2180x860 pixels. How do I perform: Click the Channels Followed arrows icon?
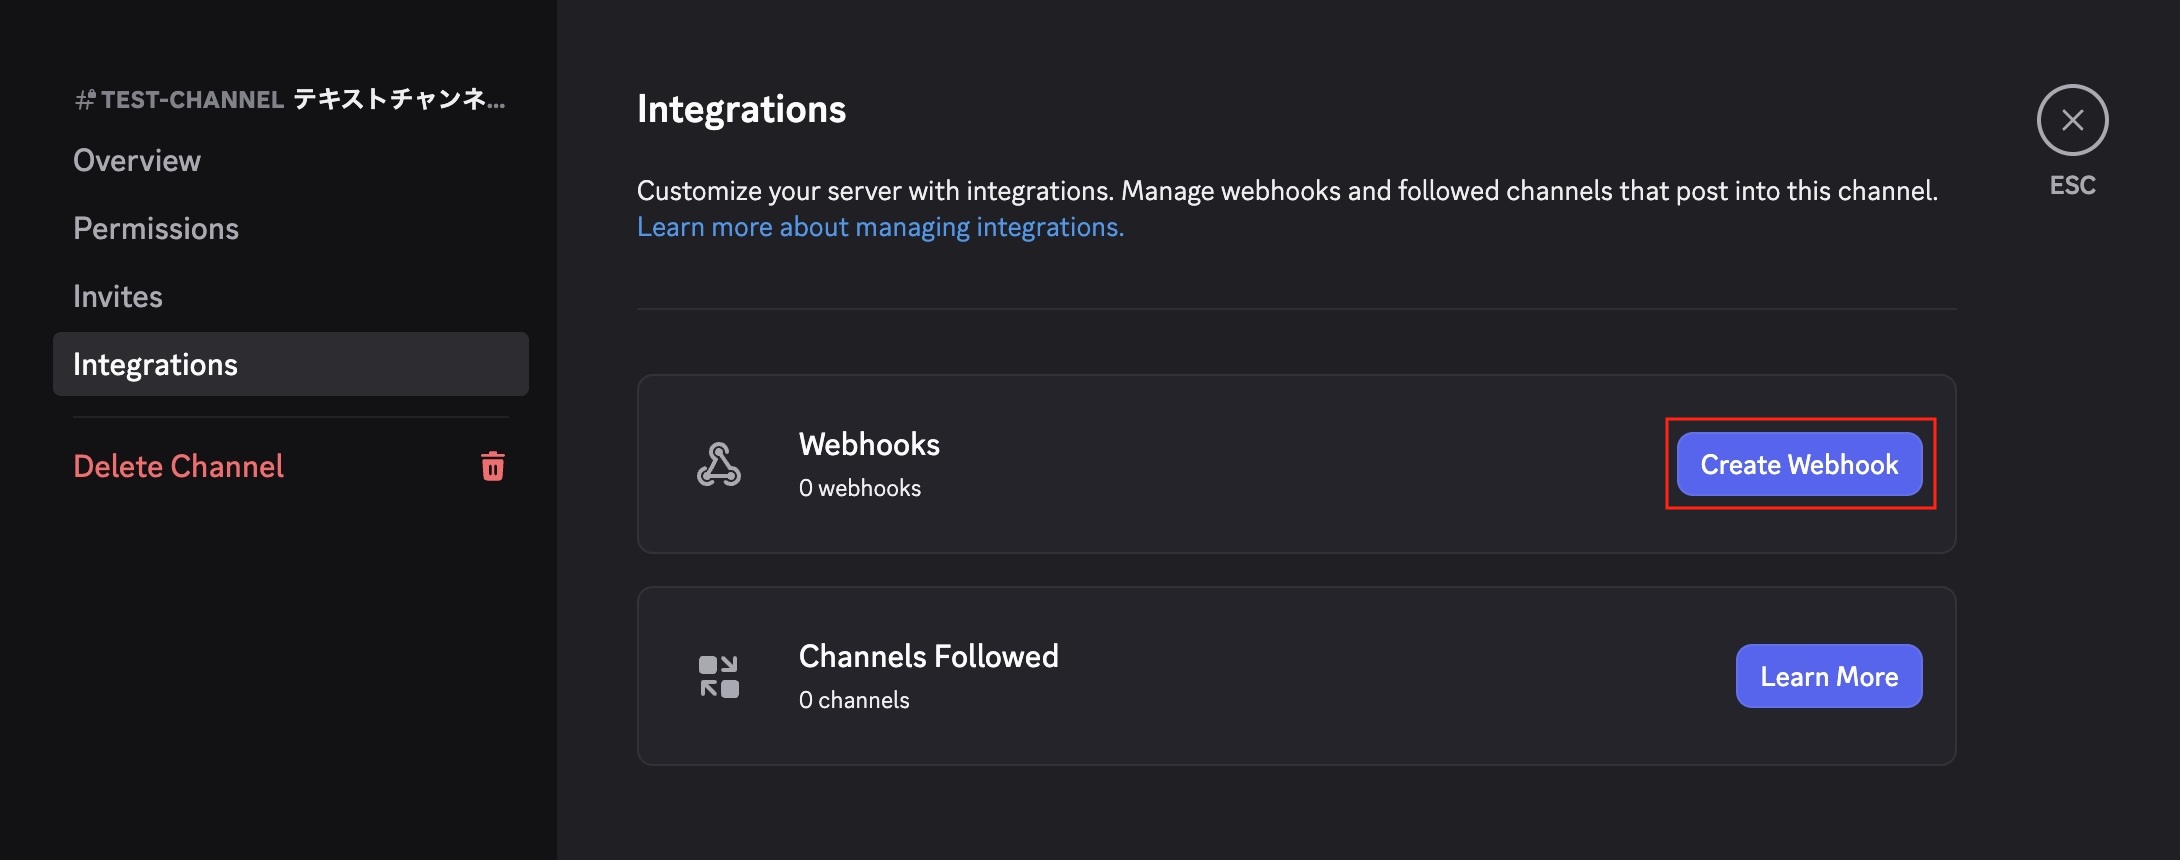[718, 677]
